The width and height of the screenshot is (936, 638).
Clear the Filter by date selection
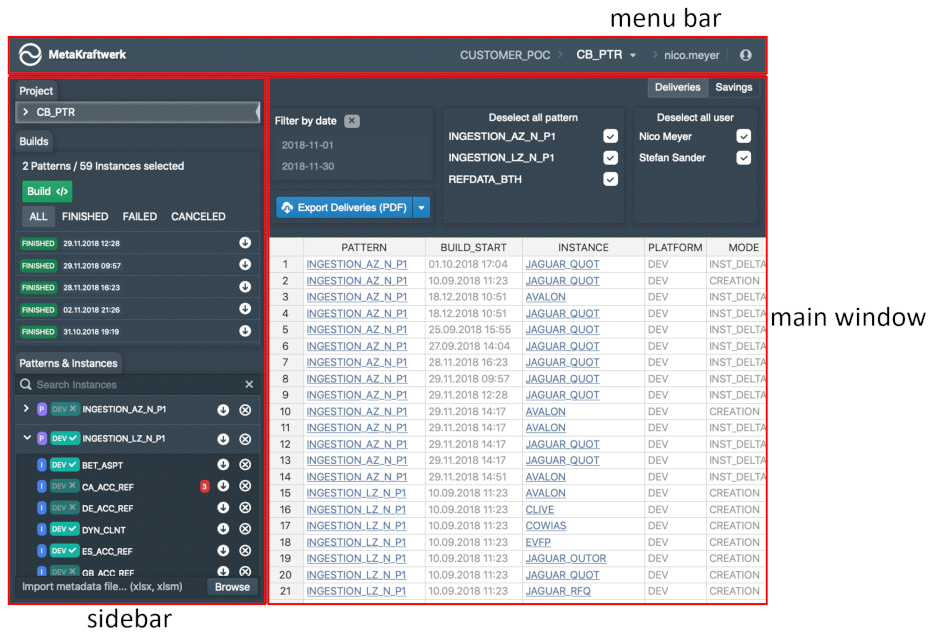[x=351, y=121]
